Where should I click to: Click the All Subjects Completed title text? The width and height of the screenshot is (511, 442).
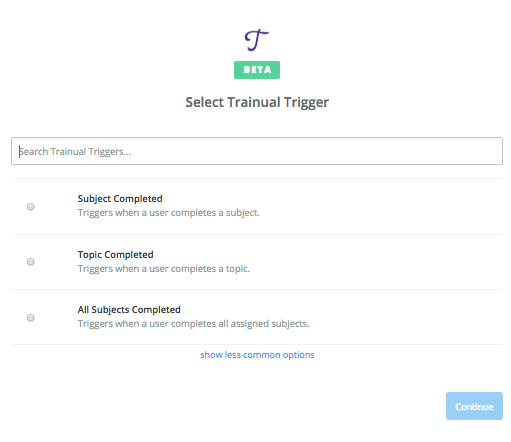(129, 310)
